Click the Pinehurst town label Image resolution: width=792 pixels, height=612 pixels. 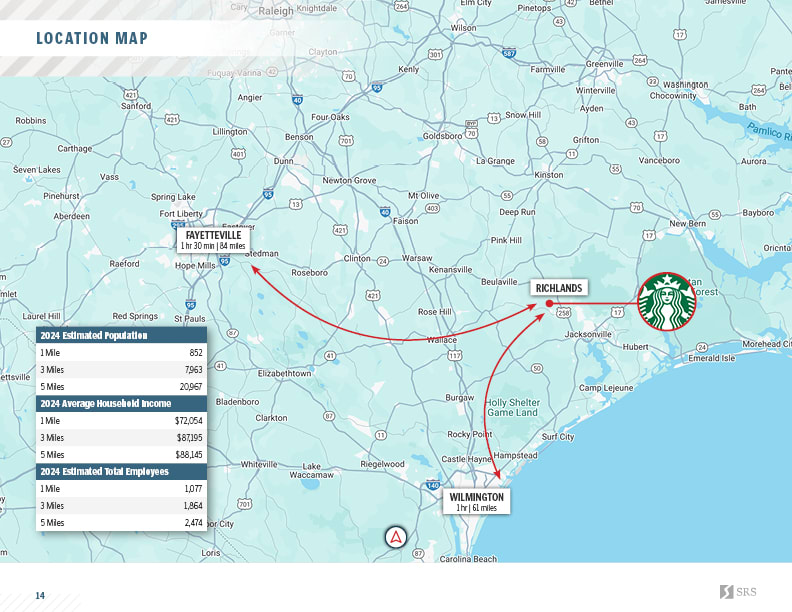tap(61, 196)
